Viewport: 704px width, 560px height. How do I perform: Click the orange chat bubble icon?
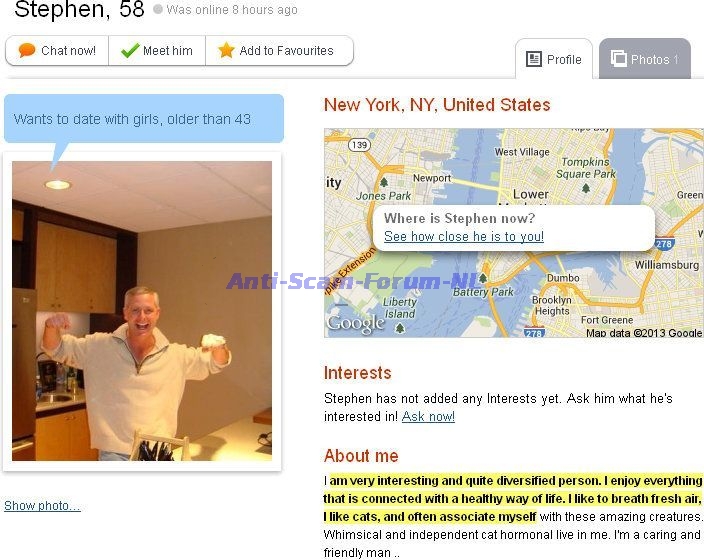tap(26, 50)
